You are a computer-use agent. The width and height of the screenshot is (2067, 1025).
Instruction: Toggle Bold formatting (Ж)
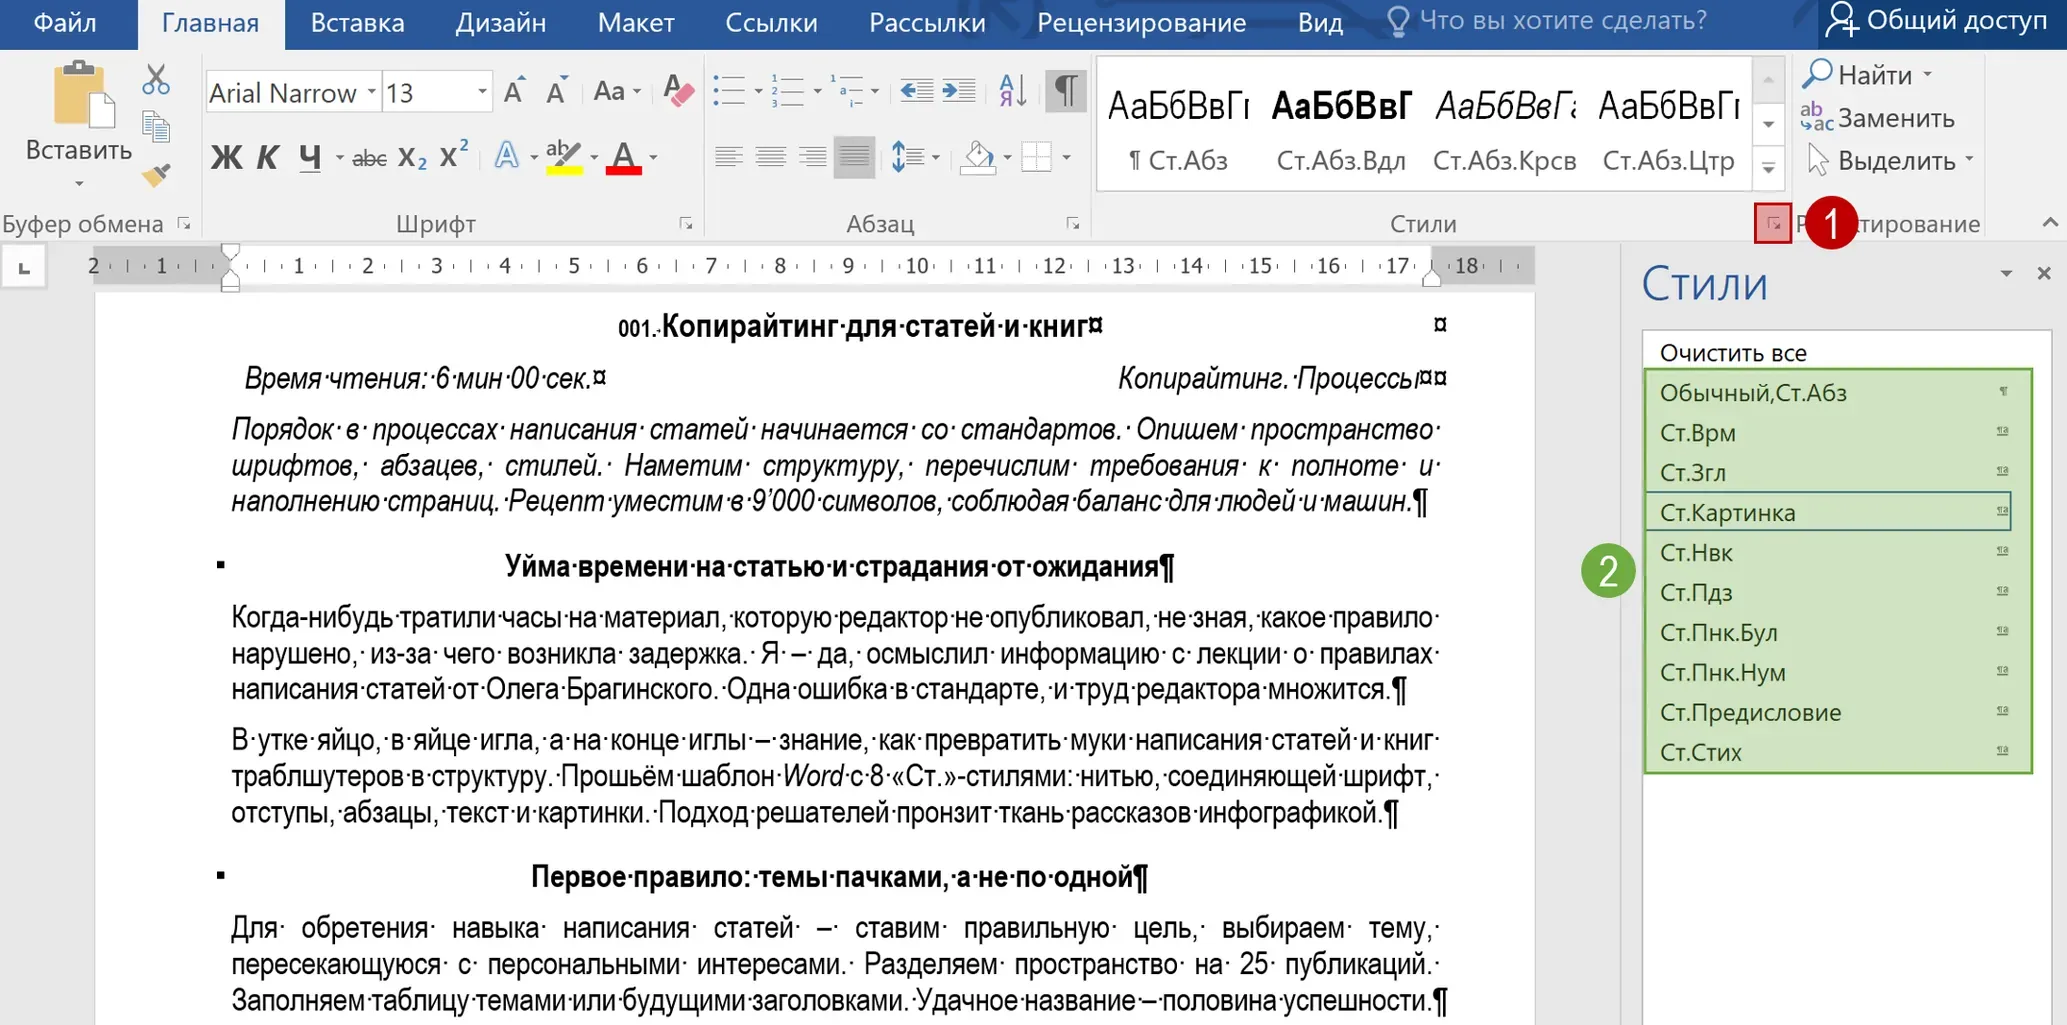click(x=226, y=157)
